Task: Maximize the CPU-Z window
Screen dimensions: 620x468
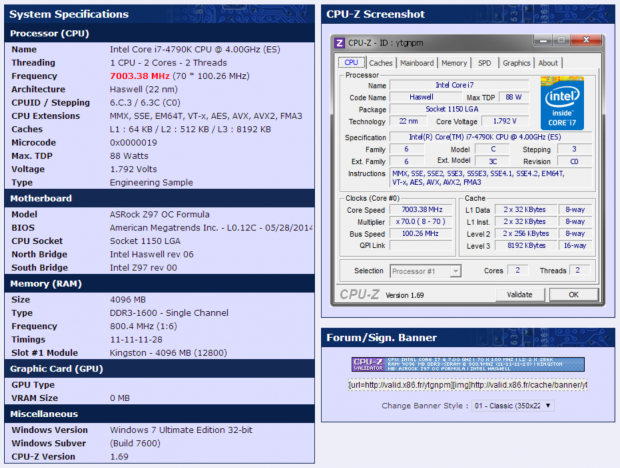Action: [561, 40]
